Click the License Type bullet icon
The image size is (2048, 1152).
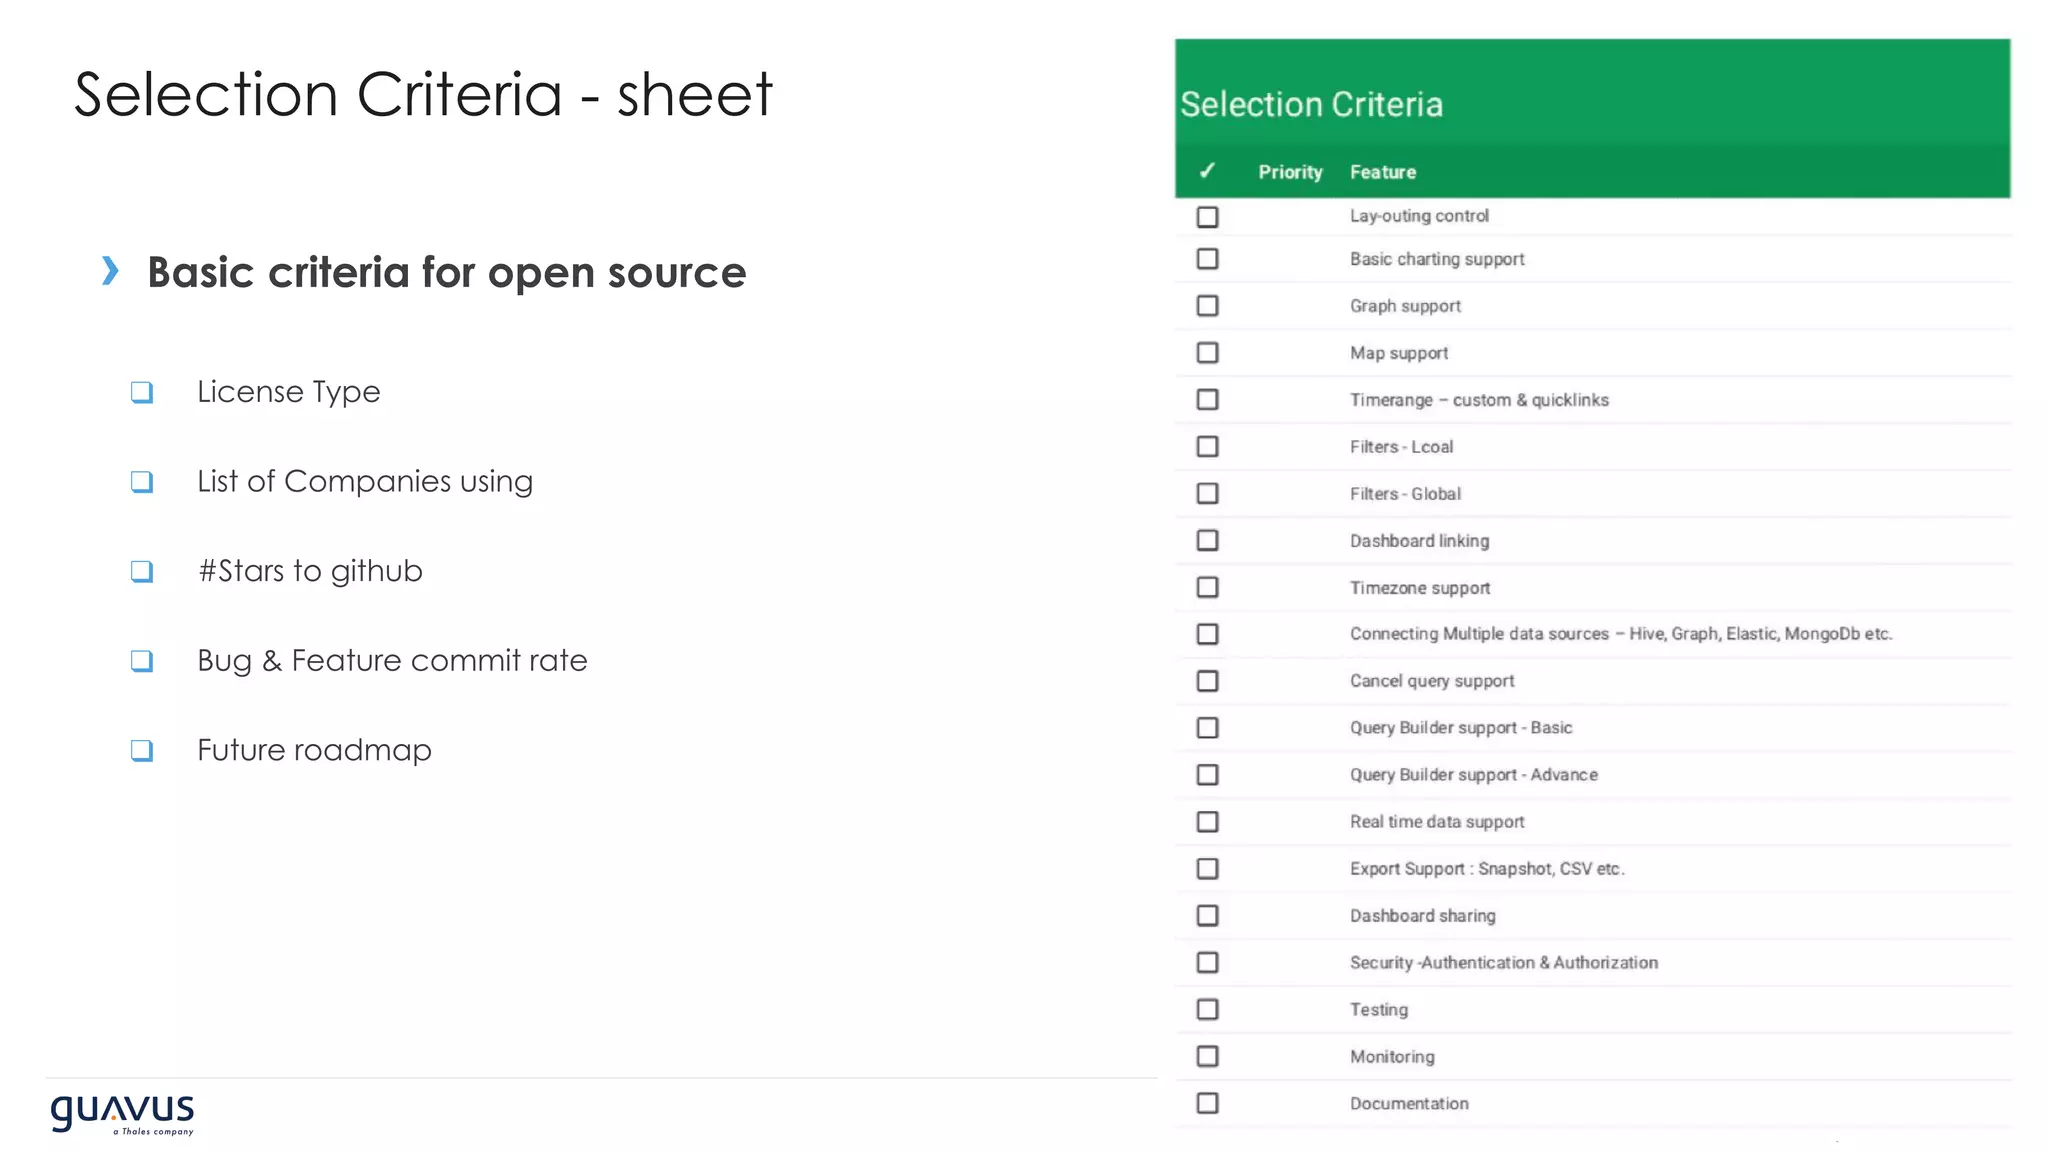[142, 392]
